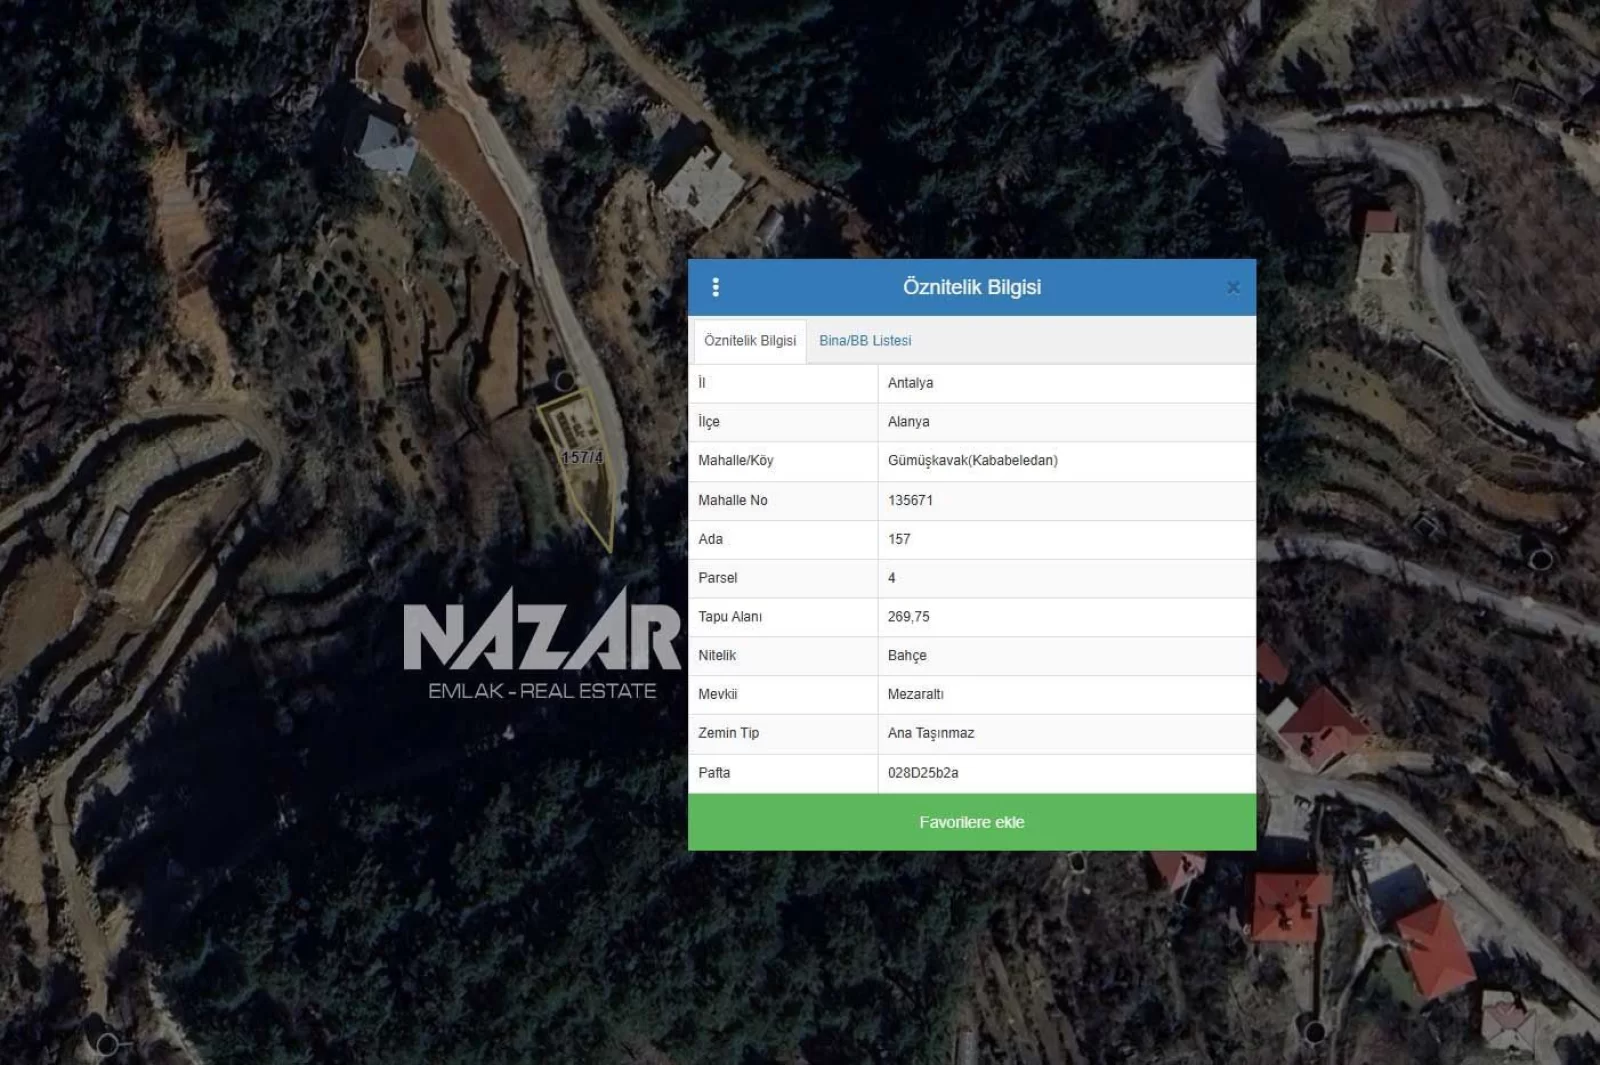Switch to the Bina/BB Listesi tab
This screenshot has width=1600, height=1065.
click(x=865, y=341)
